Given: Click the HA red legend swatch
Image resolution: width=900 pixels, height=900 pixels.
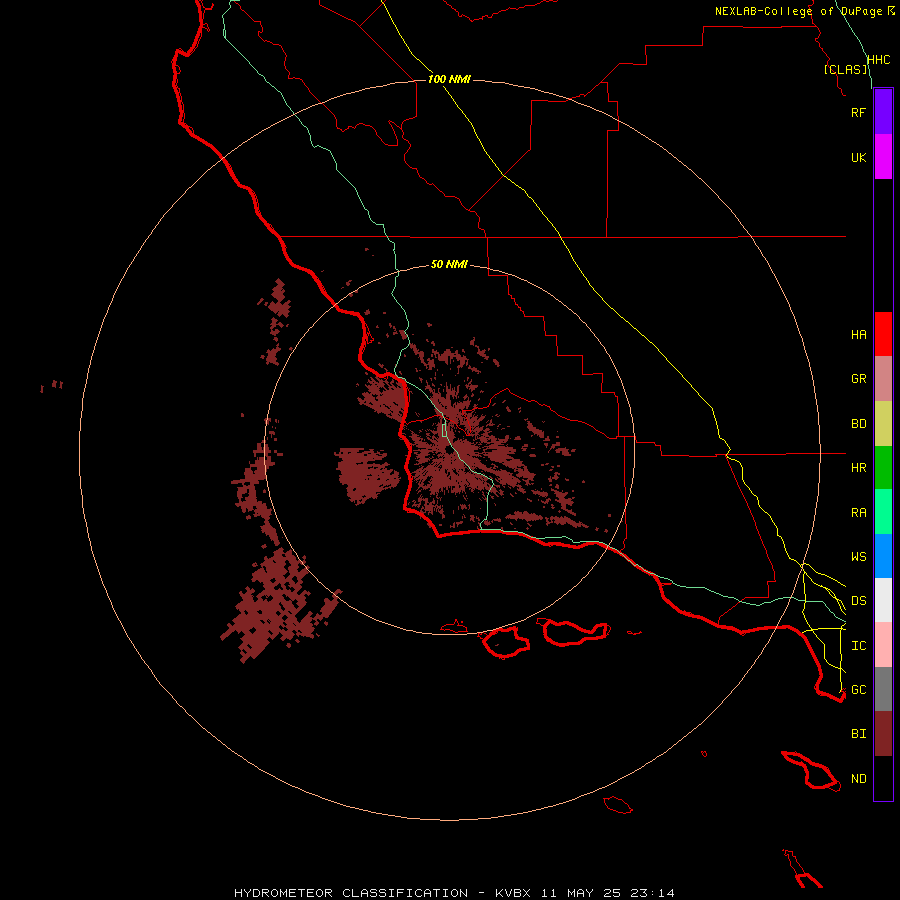Looking at the screenshot, I should point(883,334).
